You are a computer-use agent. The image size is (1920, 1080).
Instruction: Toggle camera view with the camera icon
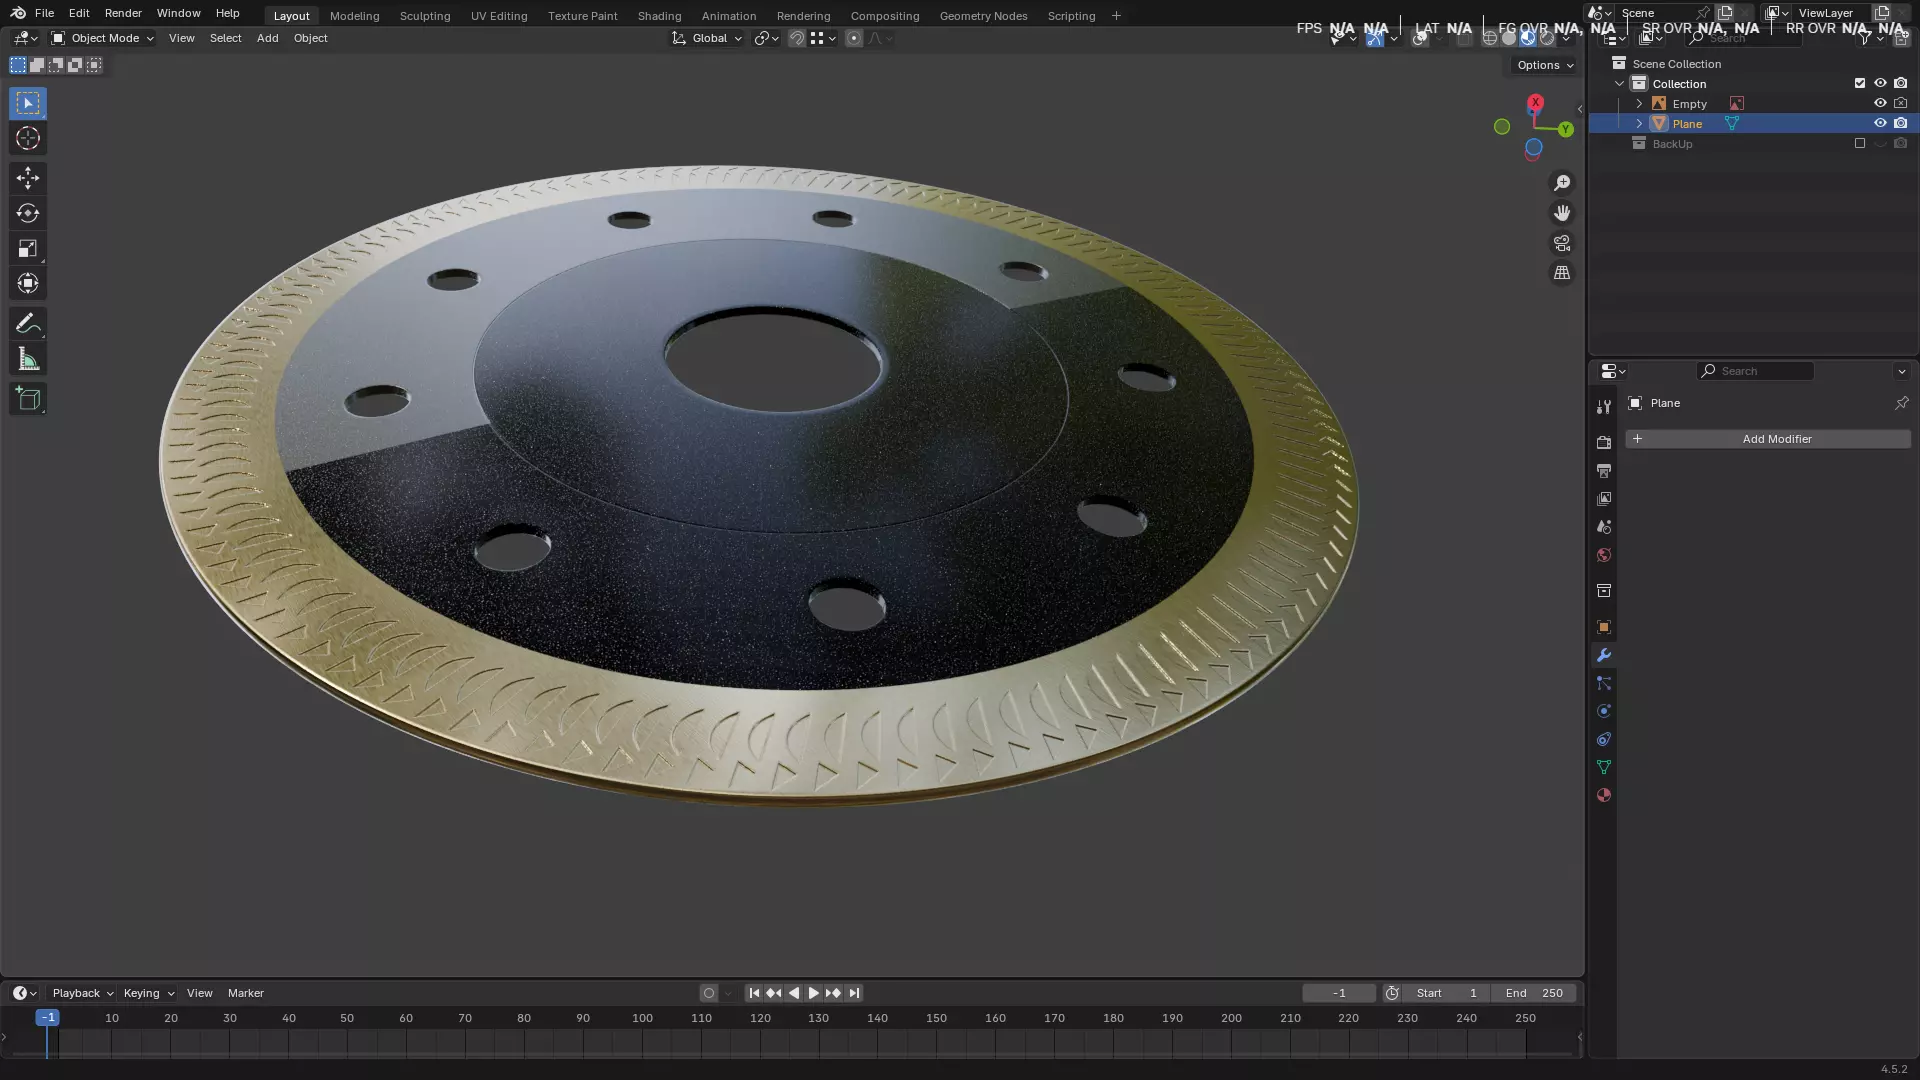pyautogui.click(x=1562, y=243)
